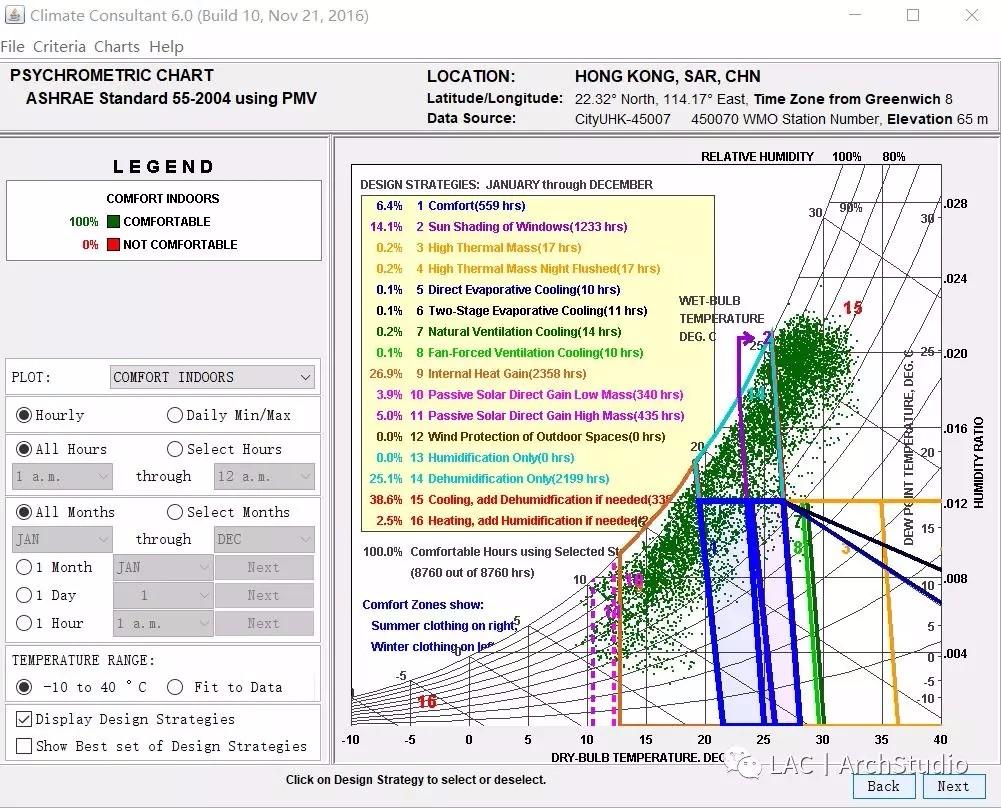Image resolution: width=1001 pixels, height=808 pixels.
Task: Toggle strategy 6 Two-Stage Evaporative Cooling
Action: [x=511, y=311]
